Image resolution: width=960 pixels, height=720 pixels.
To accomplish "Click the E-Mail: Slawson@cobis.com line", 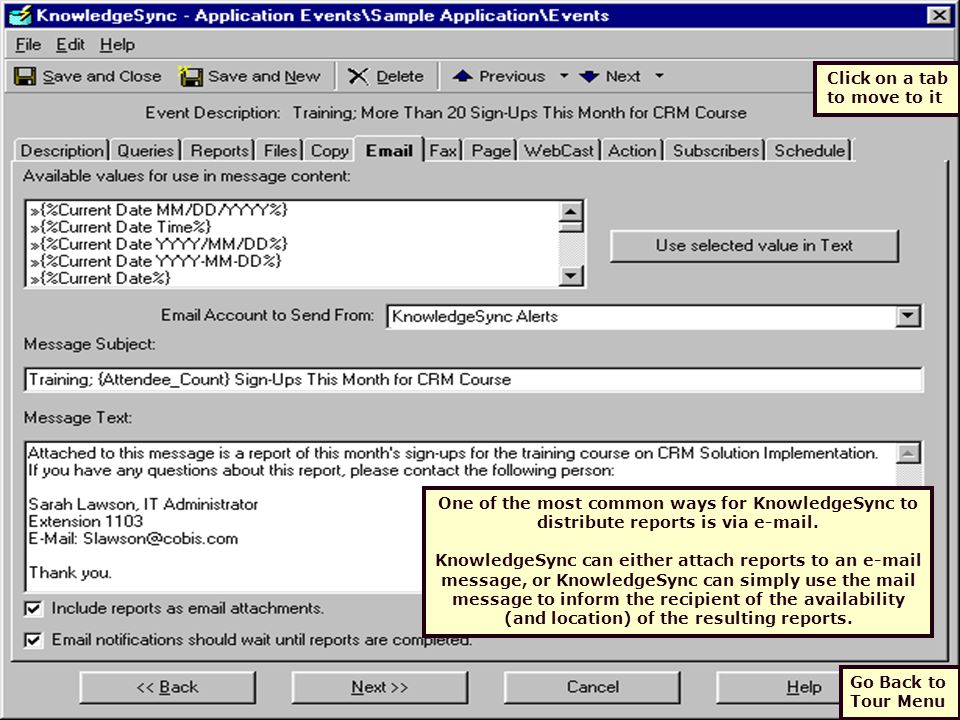I will click(133, 539).
